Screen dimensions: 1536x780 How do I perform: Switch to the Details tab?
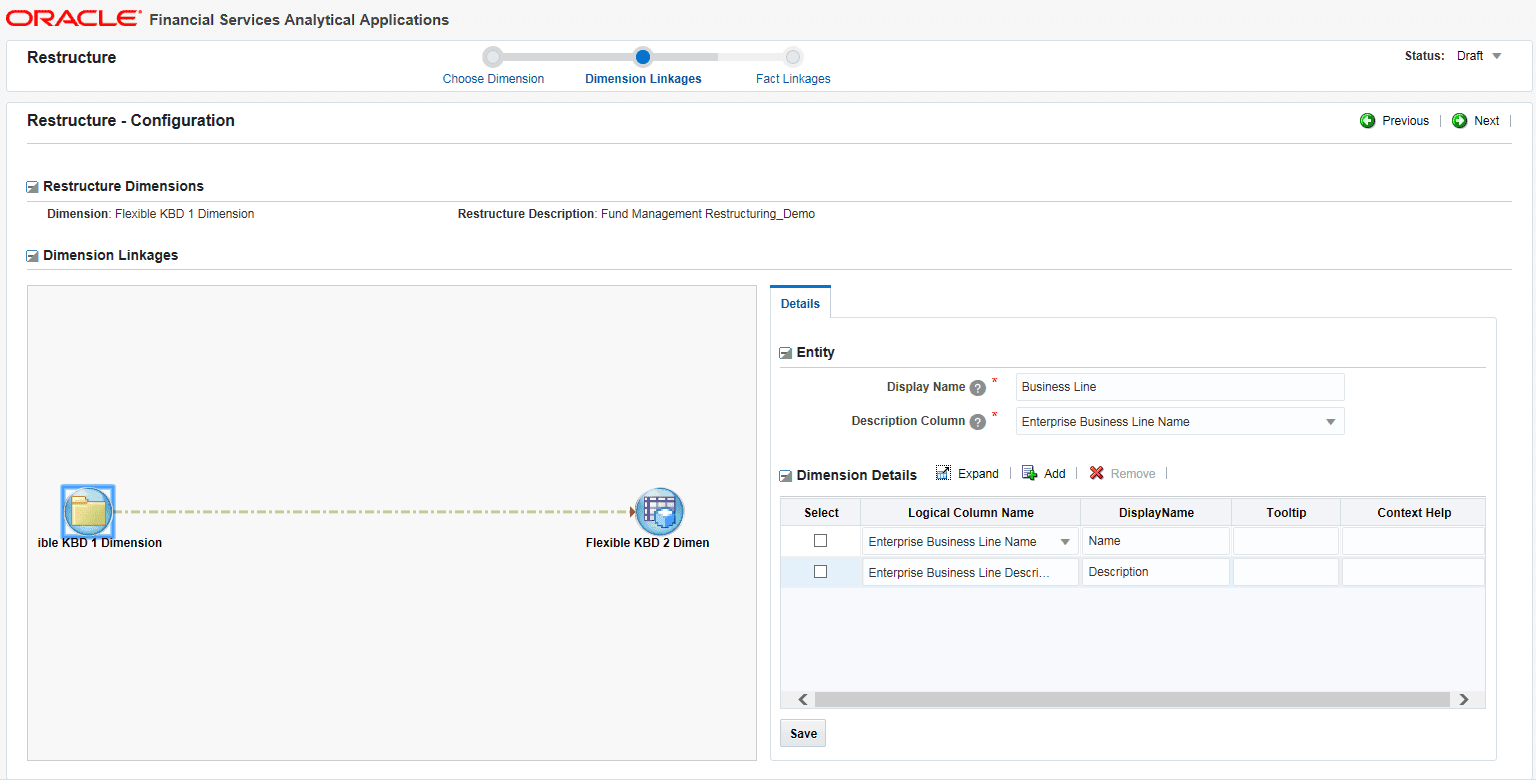[x=800, y=304]
